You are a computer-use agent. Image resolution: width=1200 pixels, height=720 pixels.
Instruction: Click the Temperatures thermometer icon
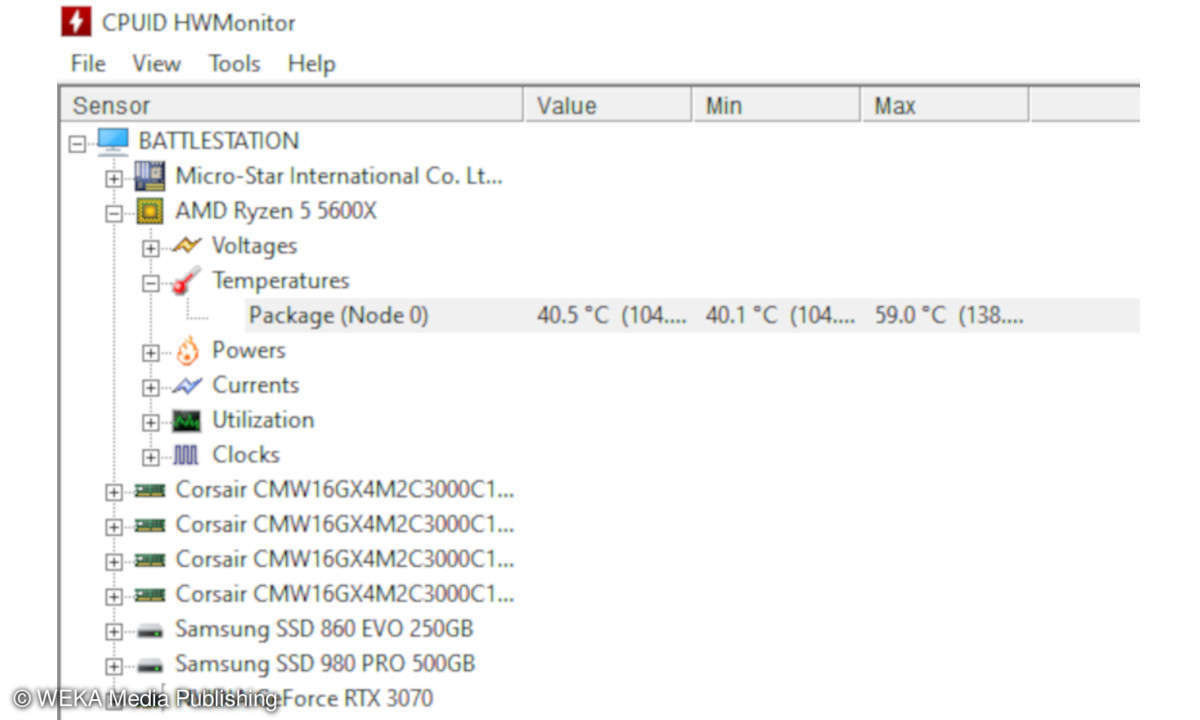pos(186,281)
